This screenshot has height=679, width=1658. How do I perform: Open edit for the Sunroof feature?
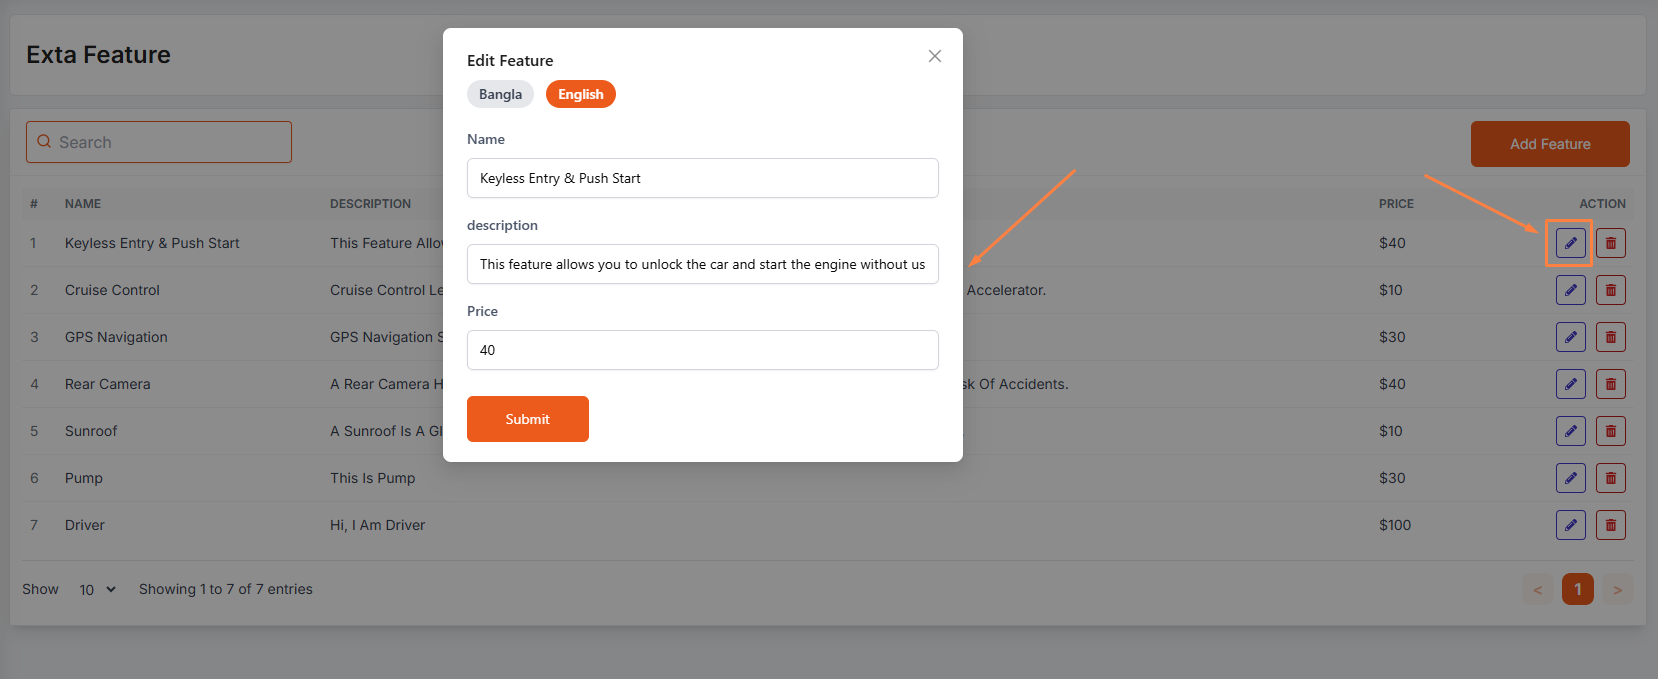[x=1570, y=431]
